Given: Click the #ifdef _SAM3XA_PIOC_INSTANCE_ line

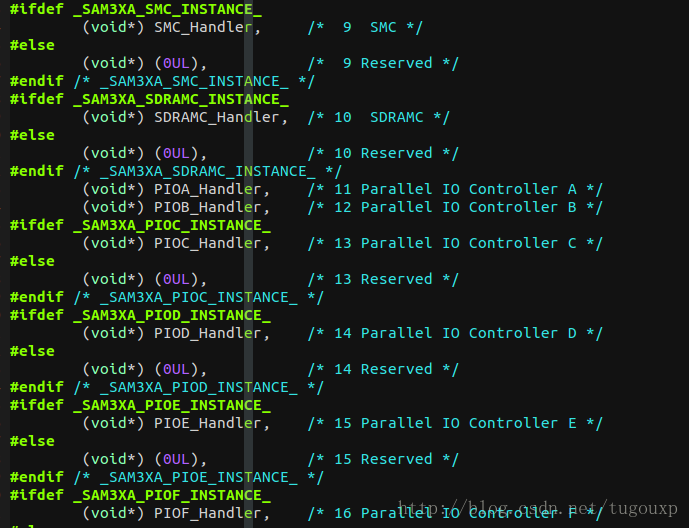Looking at the screenshot, I should pos(140,225).
